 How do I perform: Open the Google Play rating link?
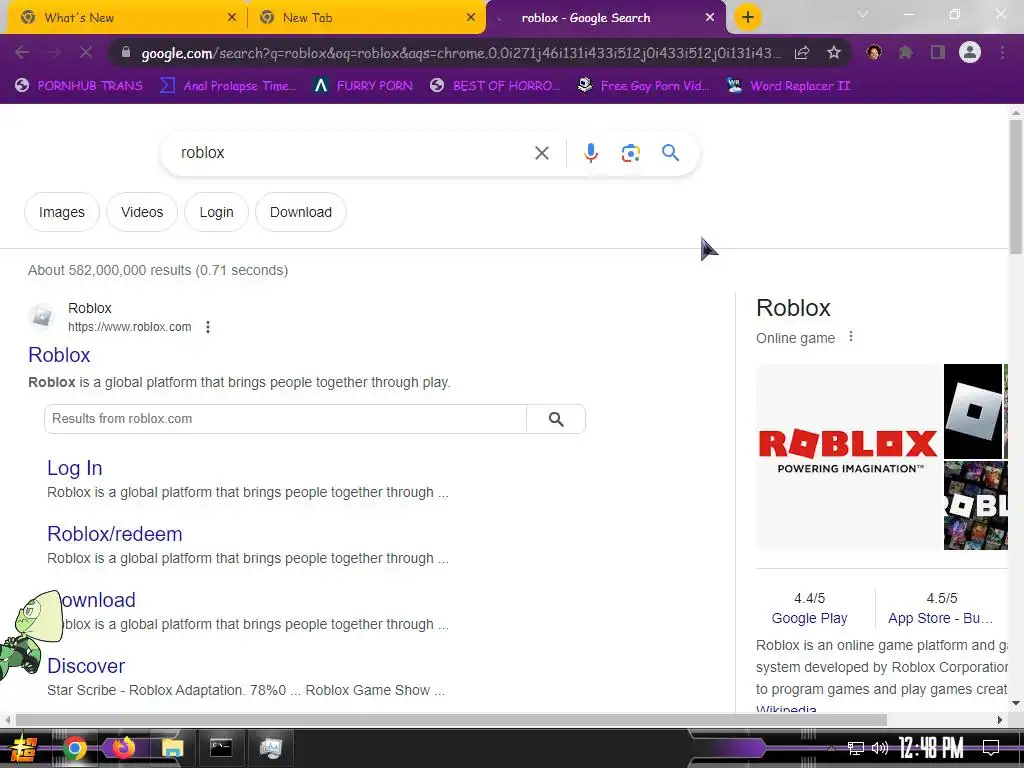(x=809, y=618)
